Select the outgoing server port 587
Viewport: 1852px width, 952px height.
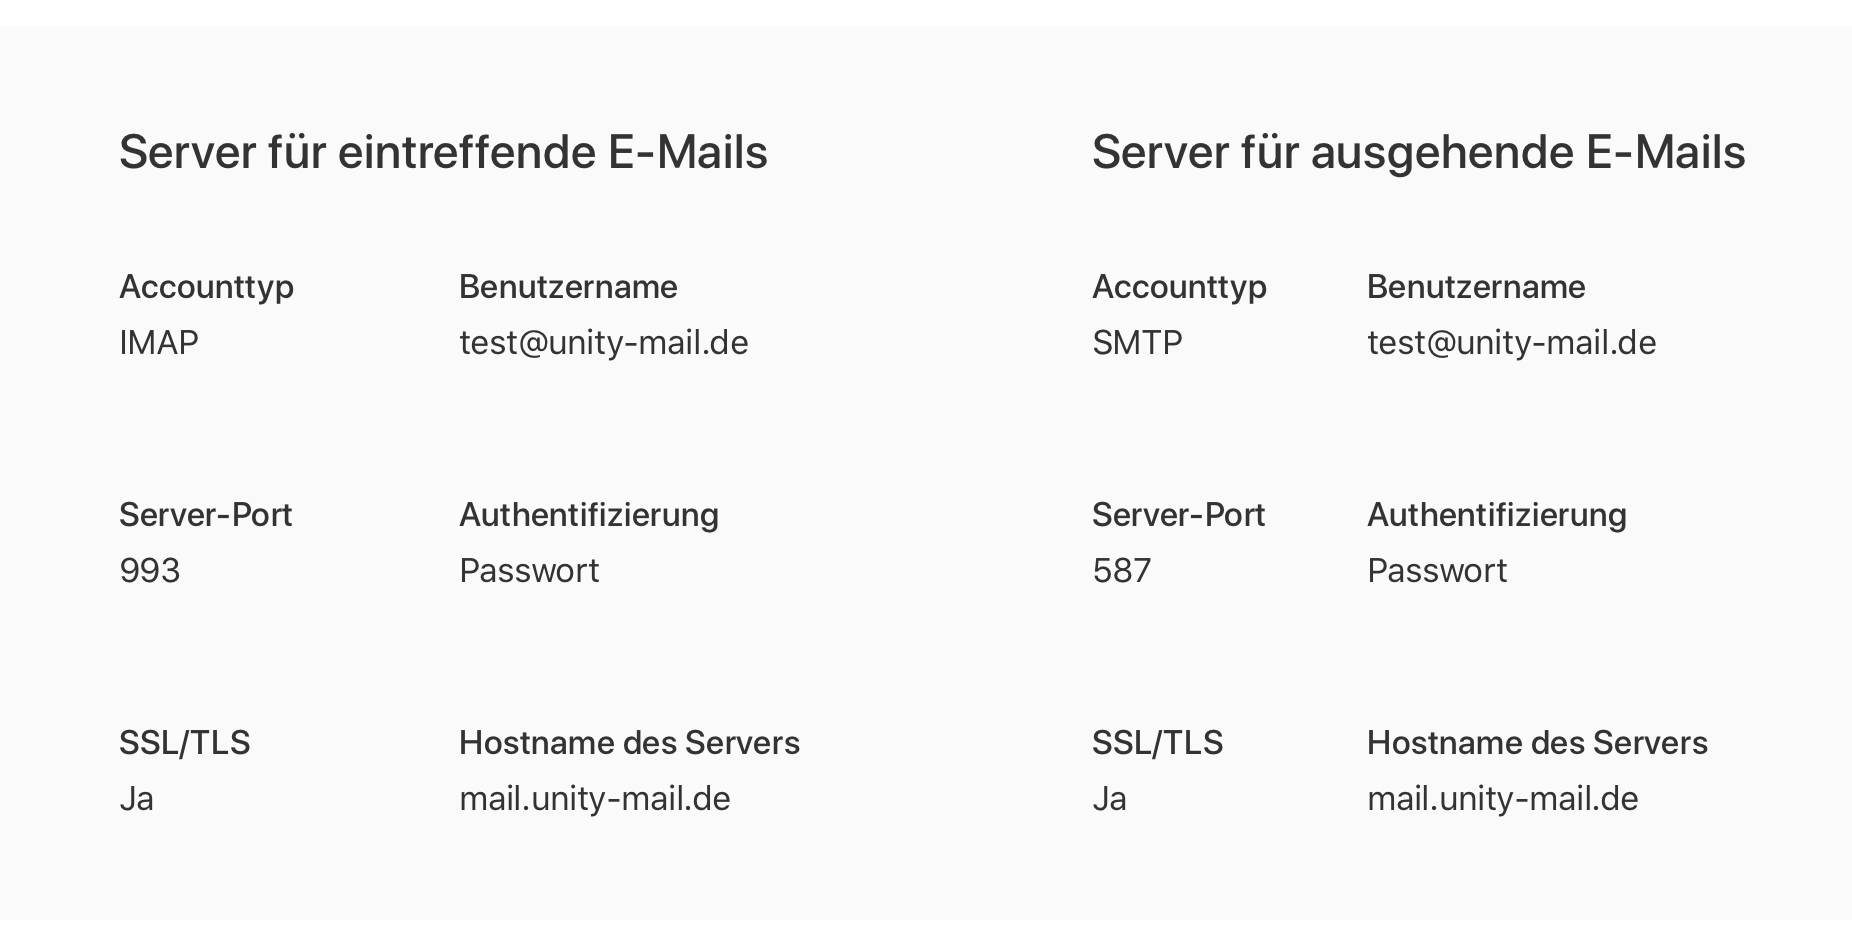[x=1122, y=571]
